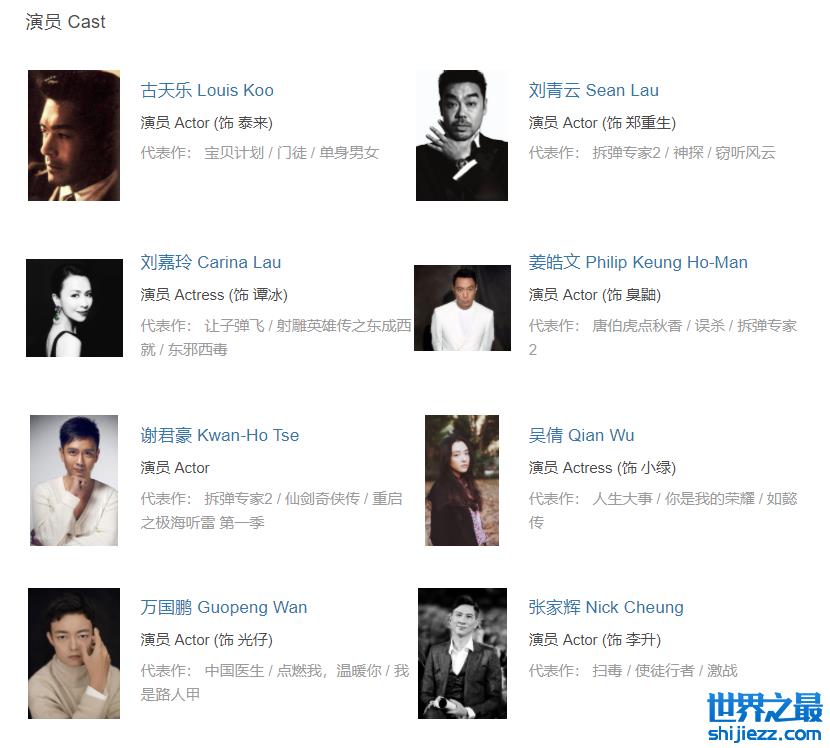Viewport: 830px width, 748px height.
Task: Open the 刘青云 Sean Lau name link
Action: point(593,91)
